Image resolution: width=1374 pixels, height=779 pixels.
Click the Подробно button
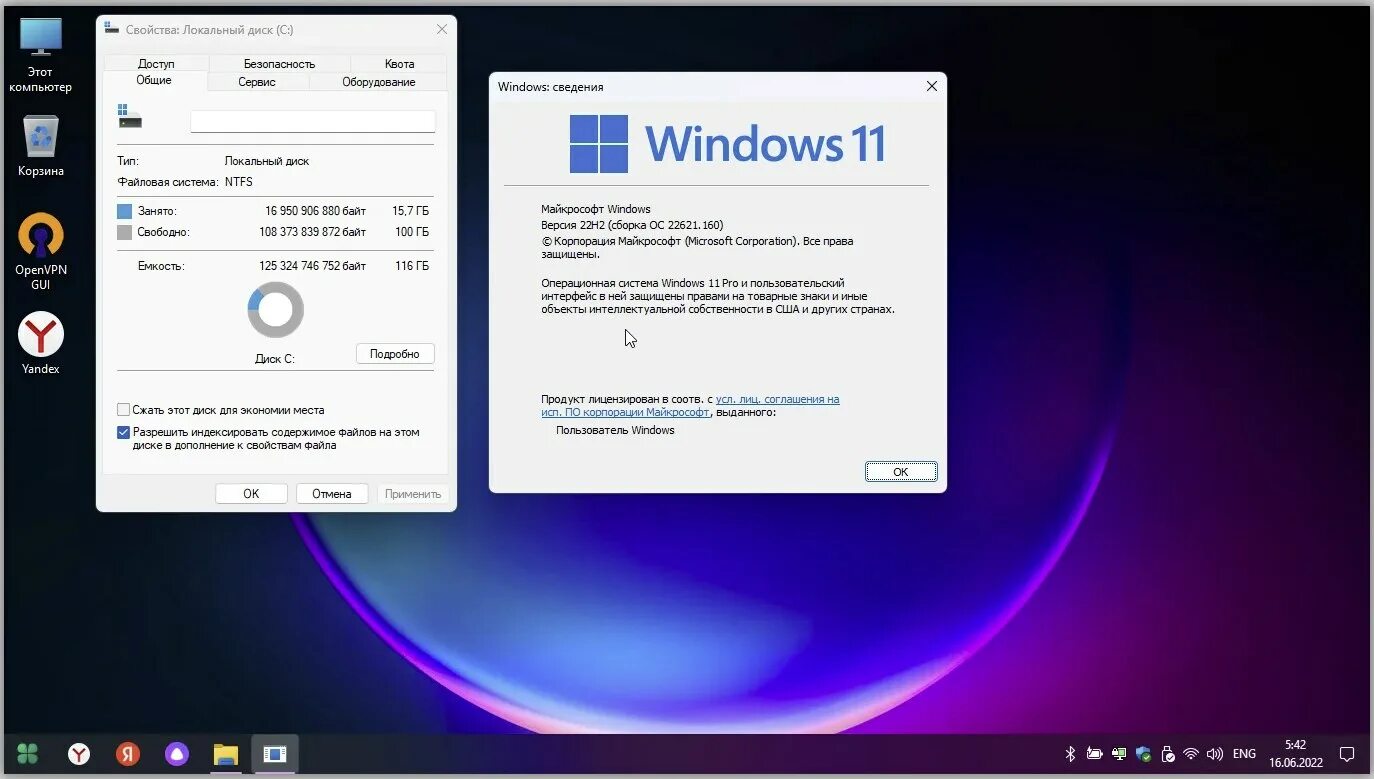click(395, 354)
